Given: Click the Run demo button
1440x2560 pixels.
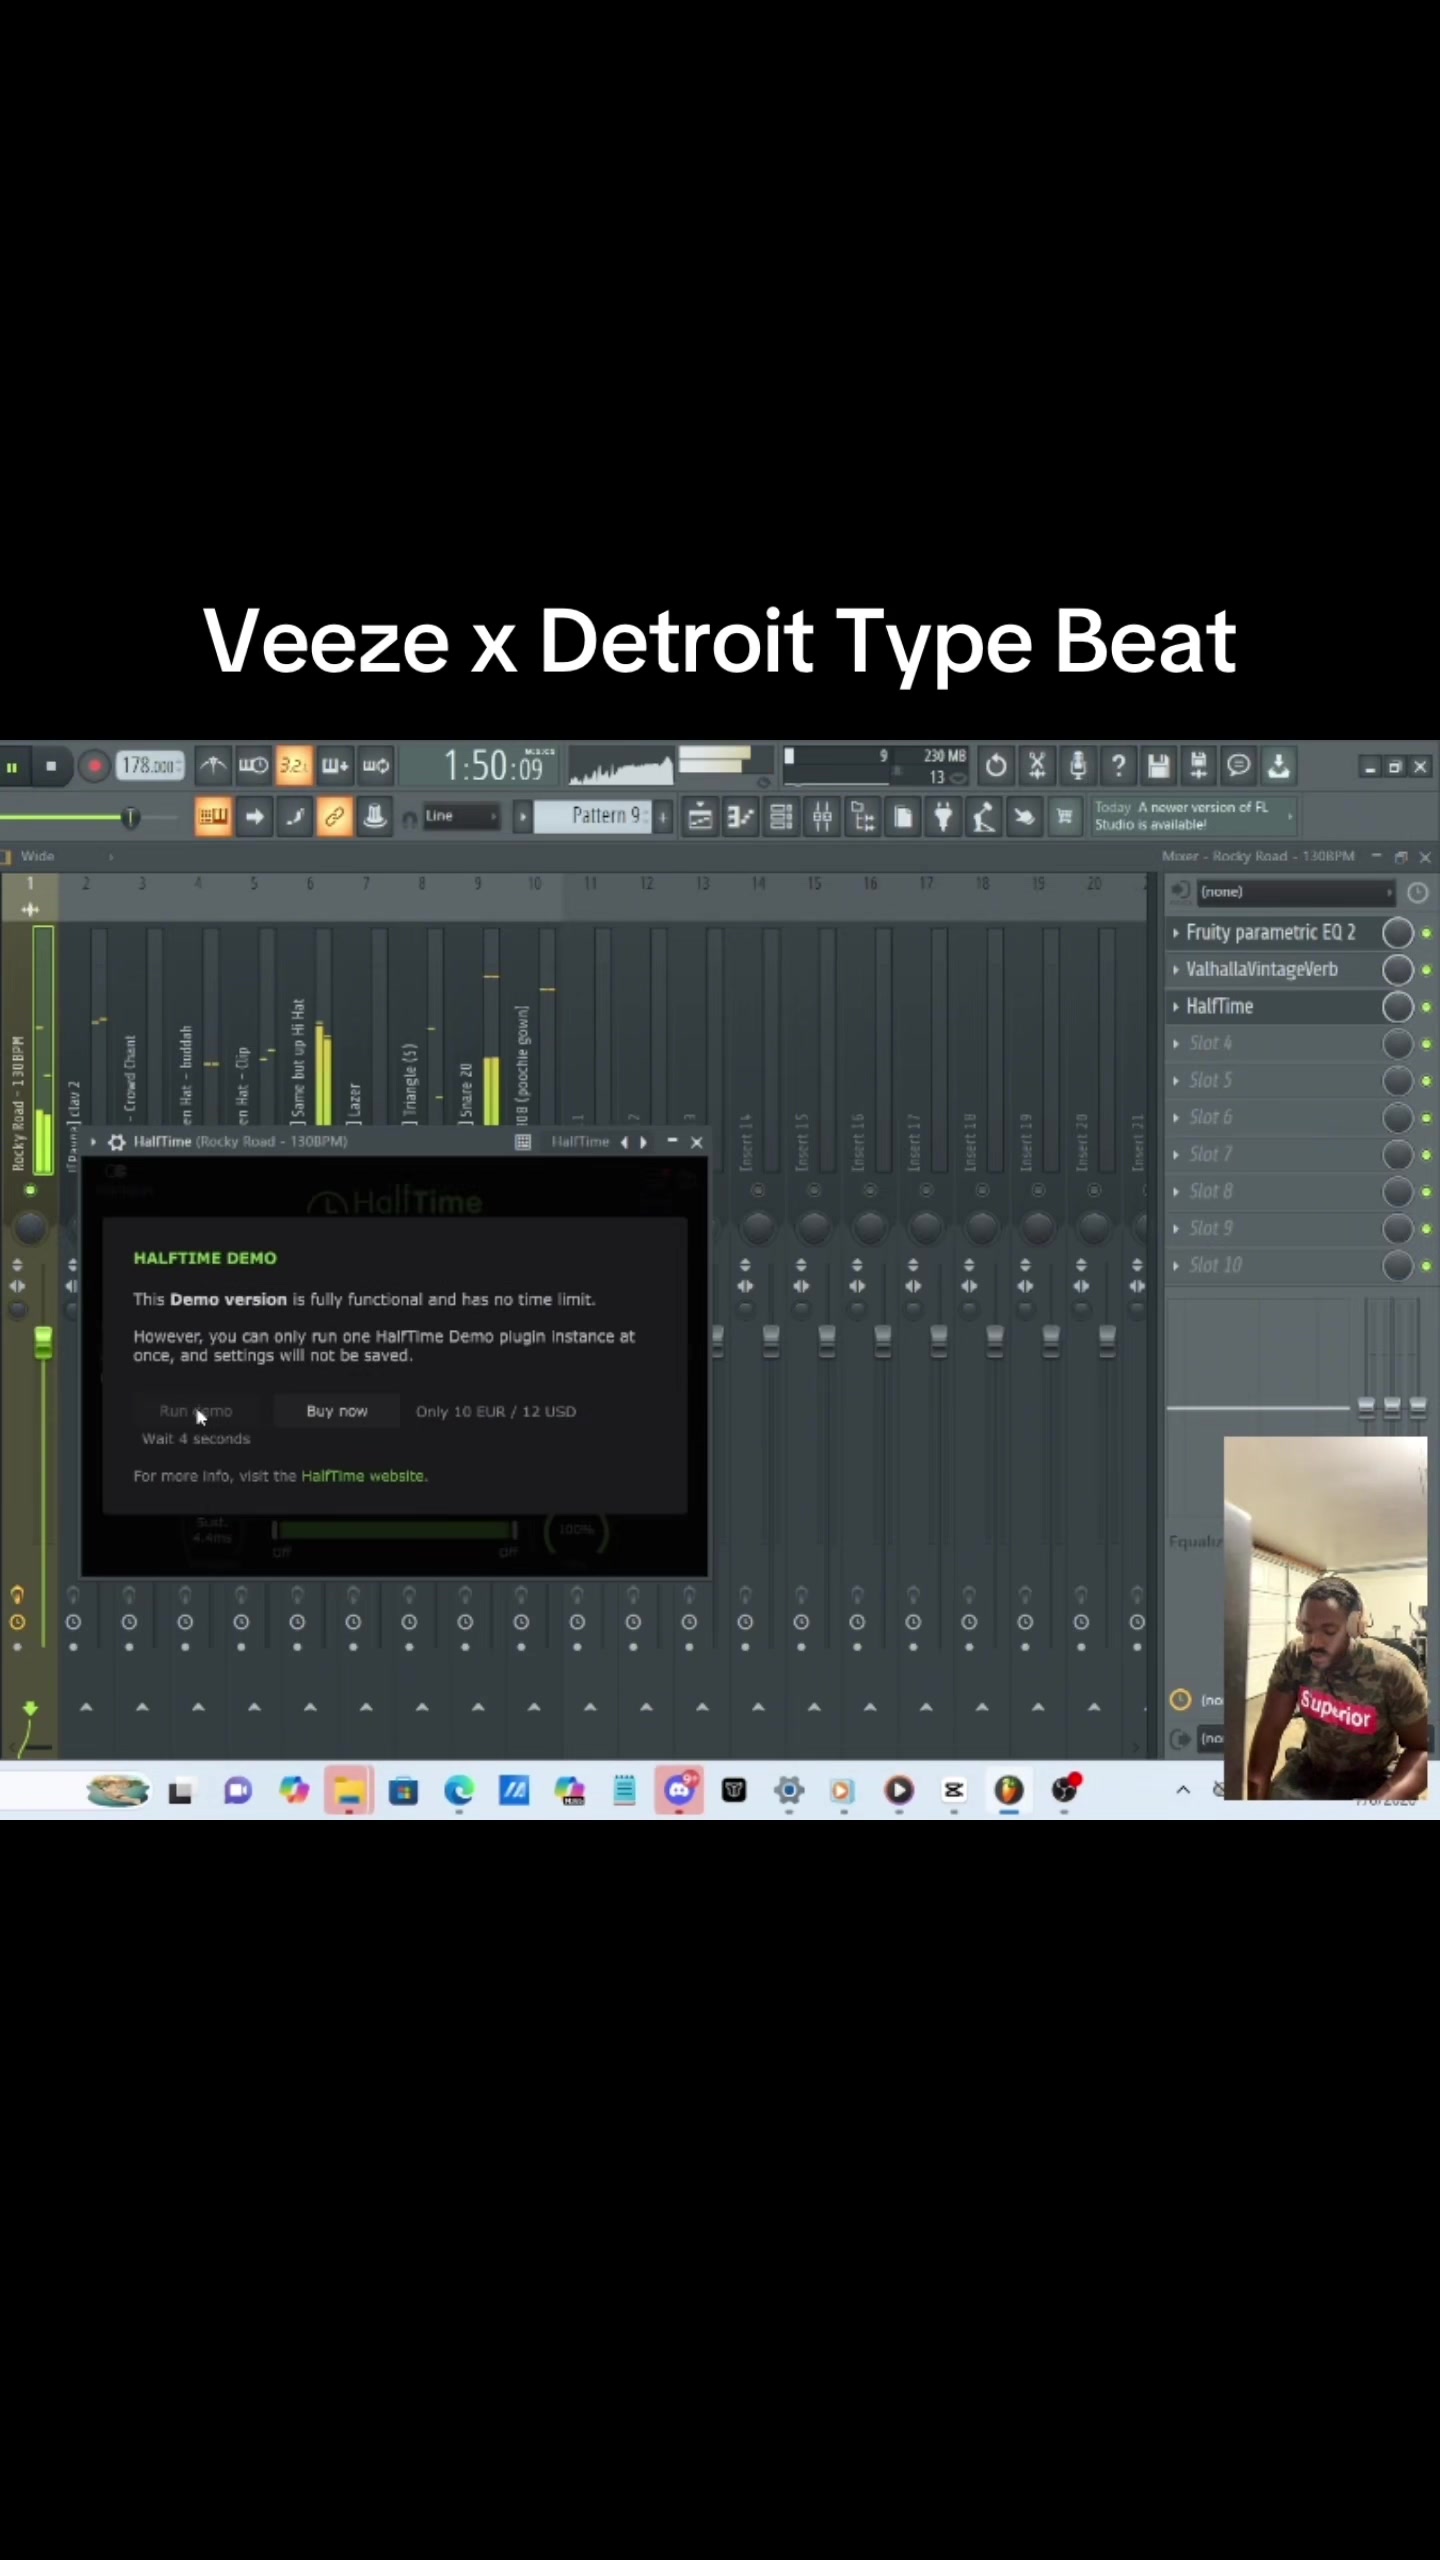Looking at the screenshot, I should pos(195,1411).
